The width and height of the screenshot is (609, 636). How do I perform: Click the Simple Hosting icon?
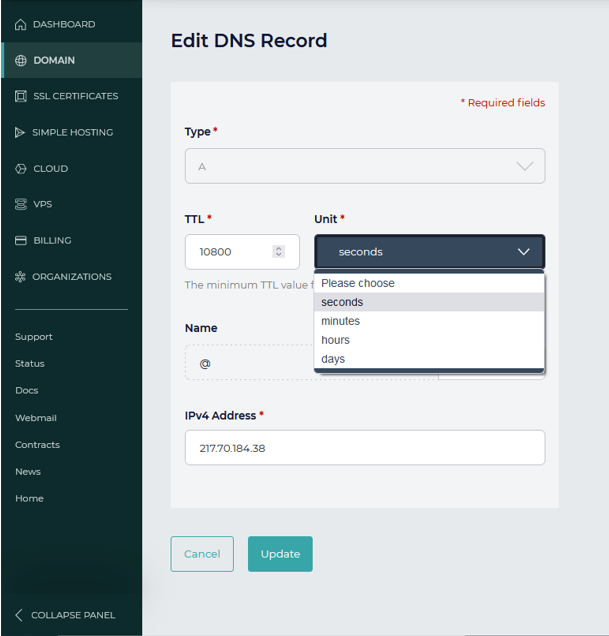click(20, 132)
